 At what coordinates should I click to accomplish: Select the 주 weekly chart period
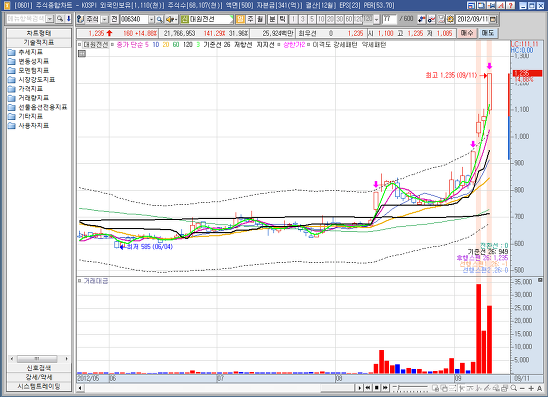pos(251,19)
